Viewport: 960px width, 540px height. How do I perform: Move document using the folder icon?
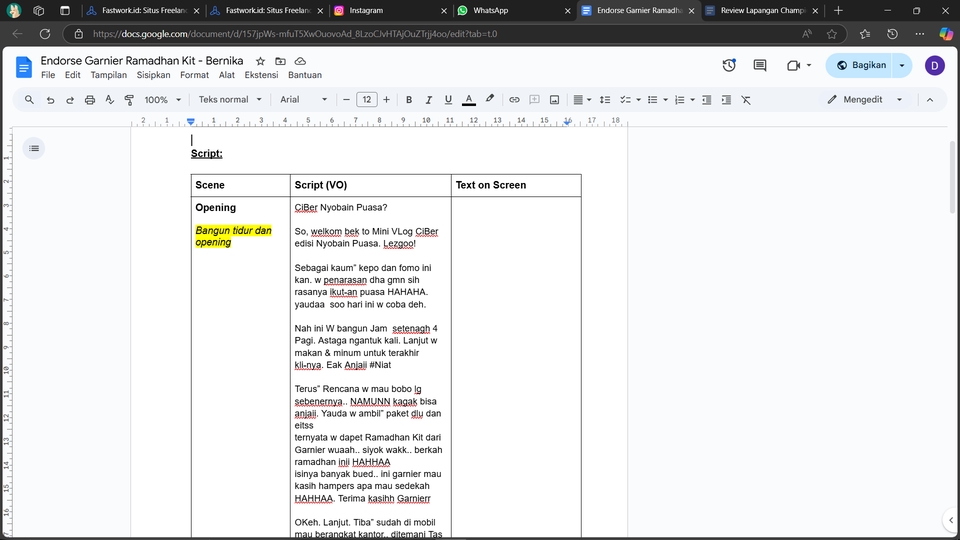(x=280, y=61)
